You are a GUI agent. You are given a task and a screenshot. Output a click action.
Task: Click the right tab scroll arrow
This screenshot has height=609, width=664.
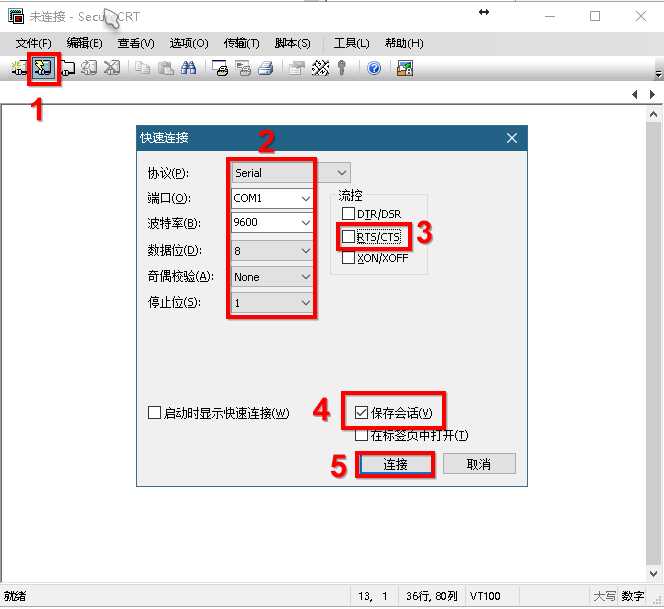click(x=653, y=94)
